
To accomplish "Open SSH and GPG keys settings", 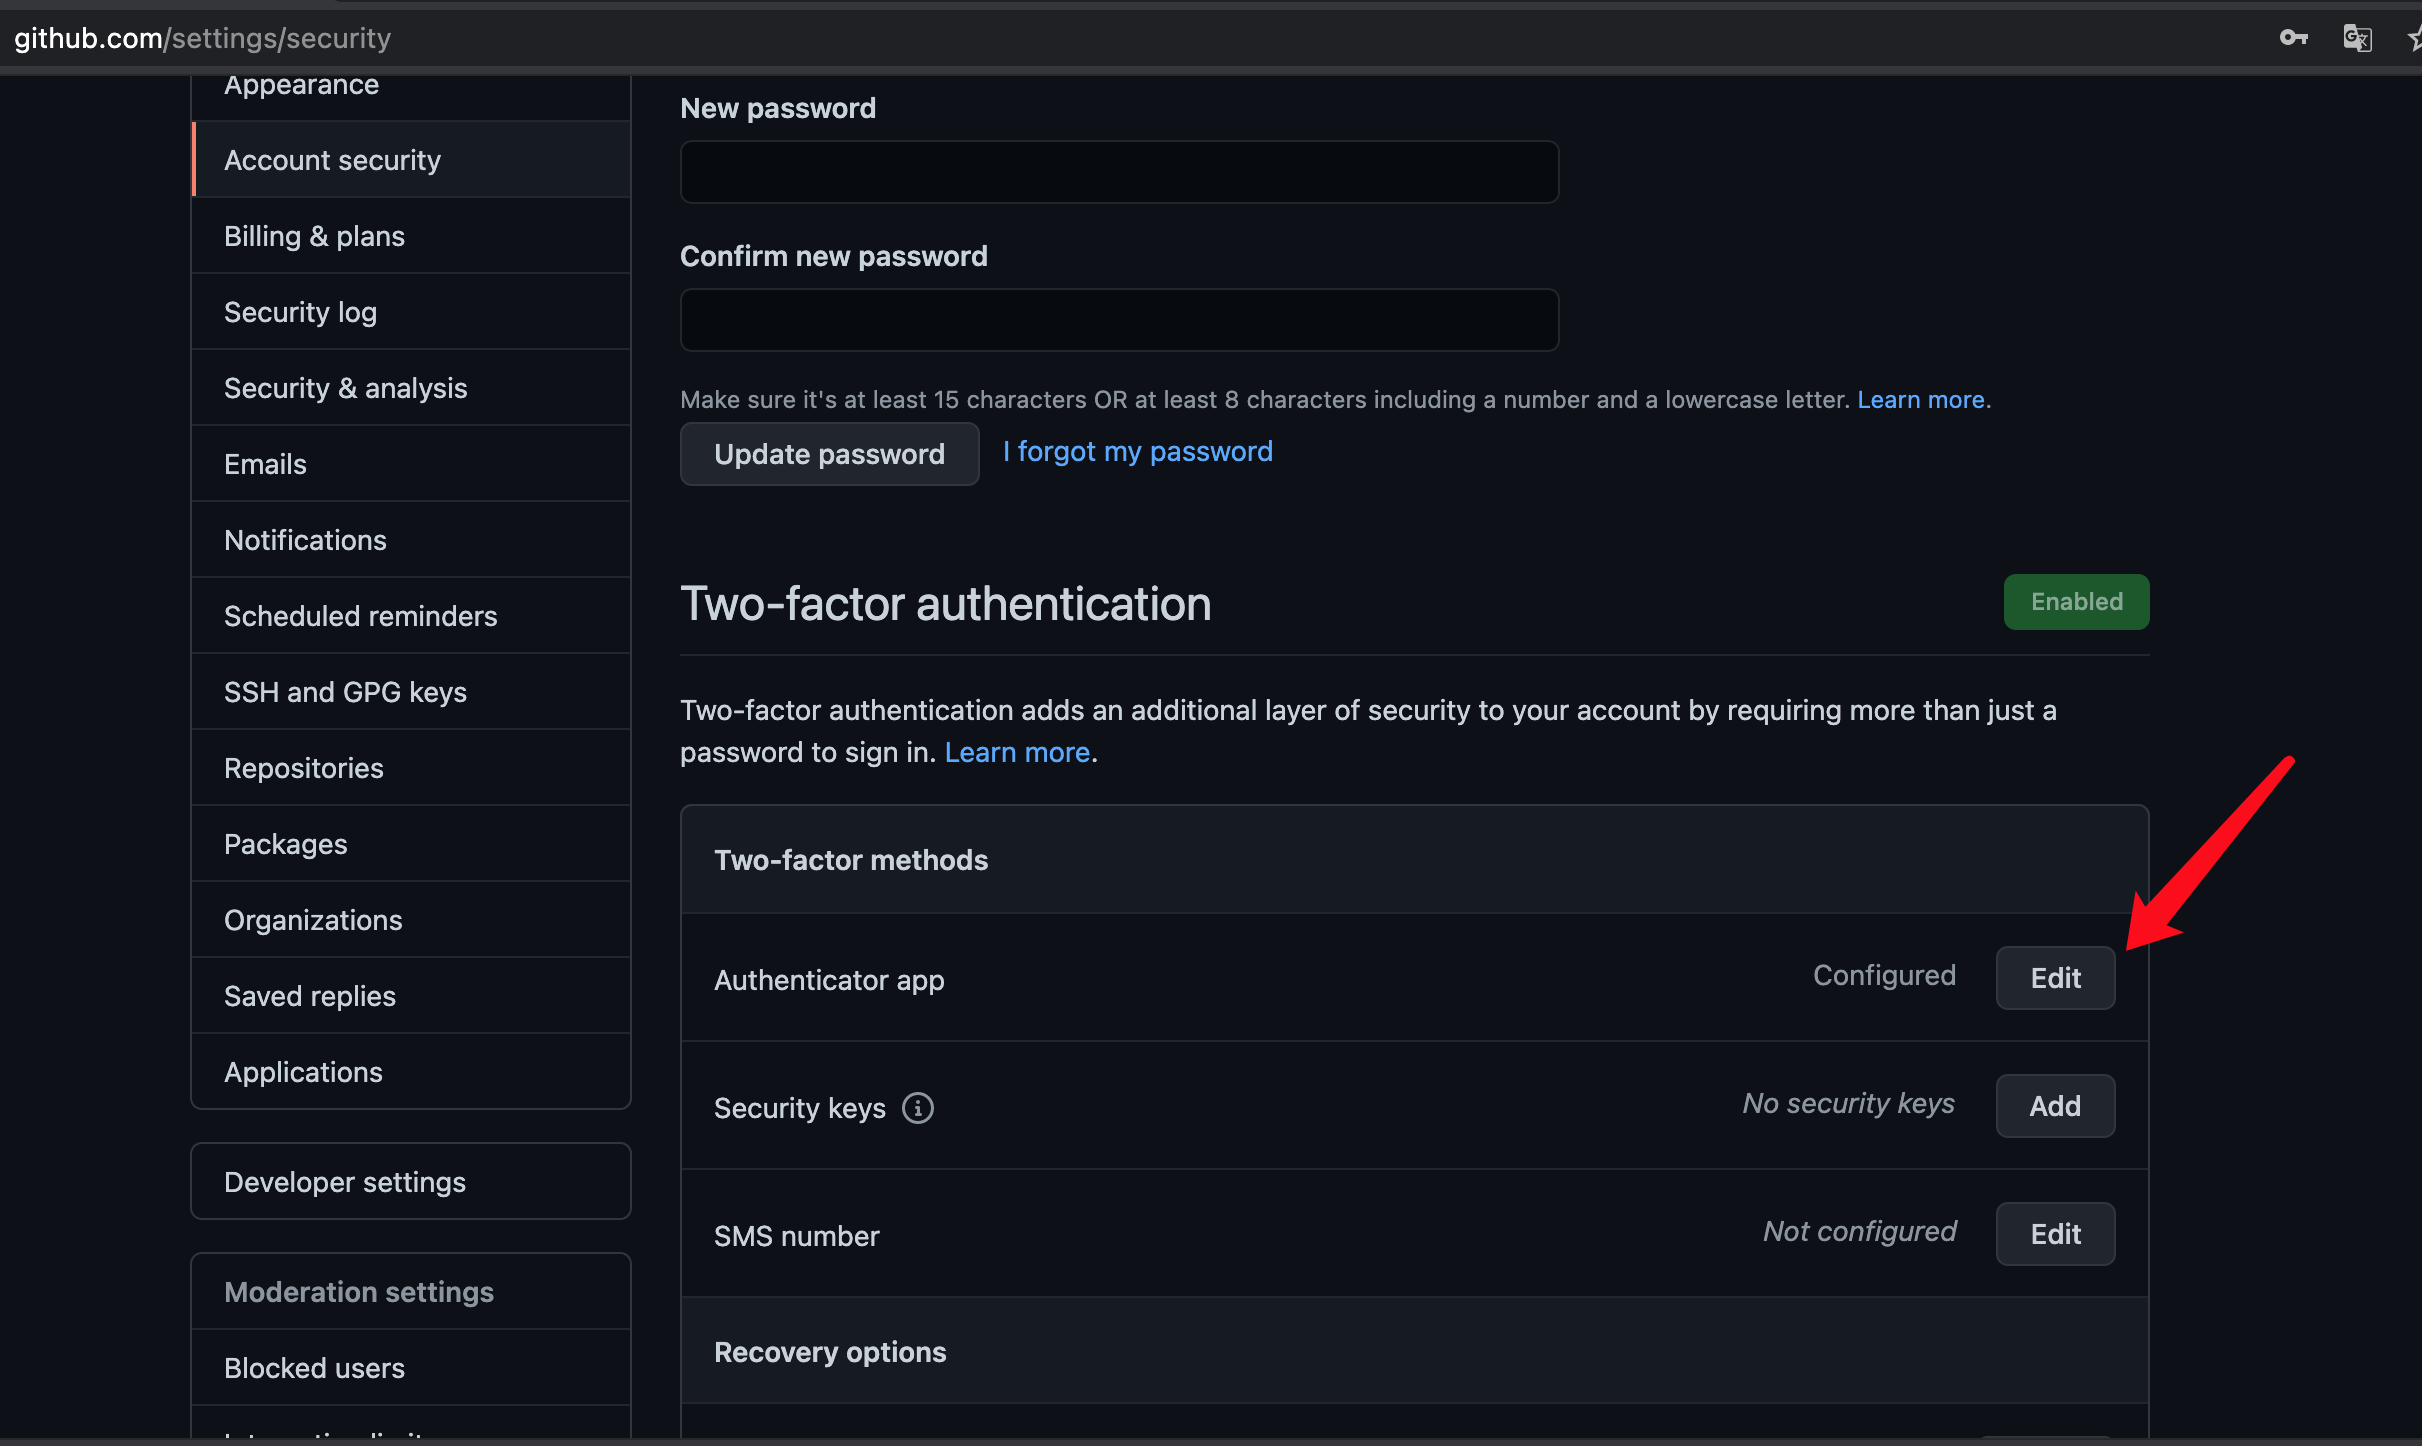I will (345, 692).
